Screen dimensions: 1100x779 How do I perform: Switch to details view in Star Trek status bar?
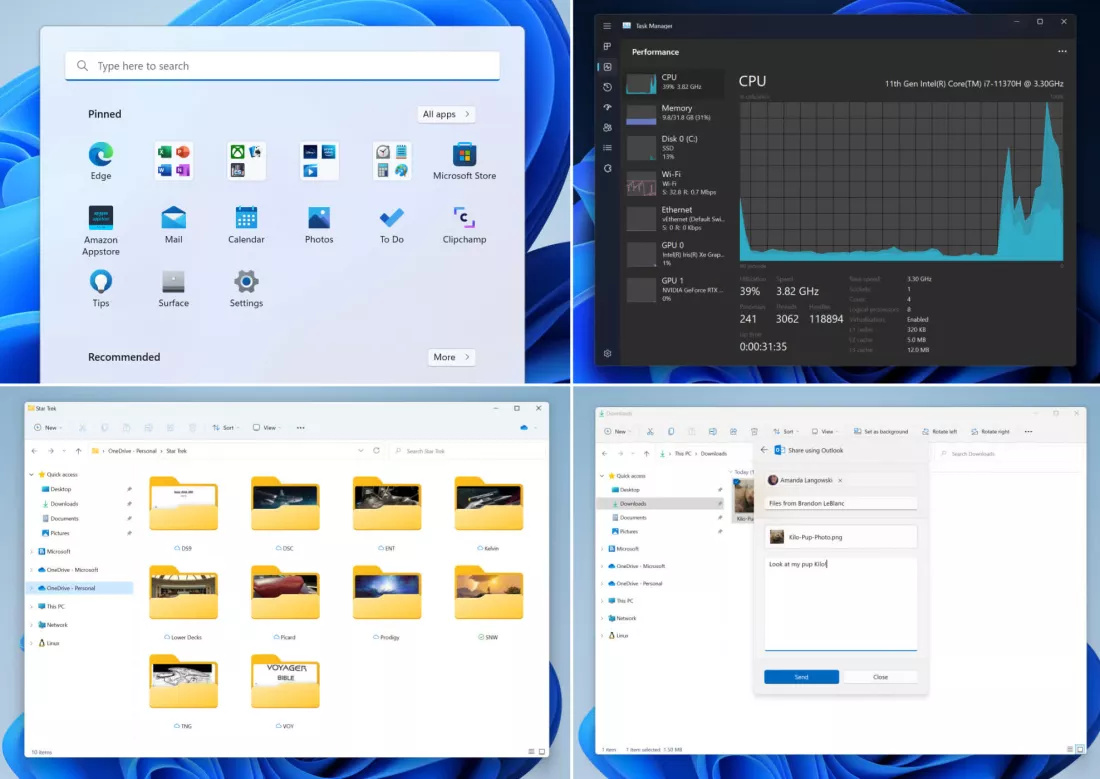tap(531, 752)
